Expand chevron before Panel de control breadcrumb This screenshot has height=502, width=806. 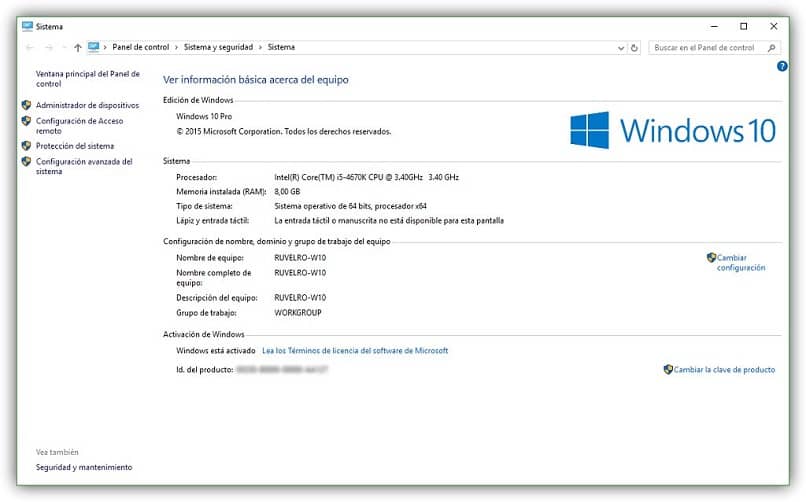(105, 47)
